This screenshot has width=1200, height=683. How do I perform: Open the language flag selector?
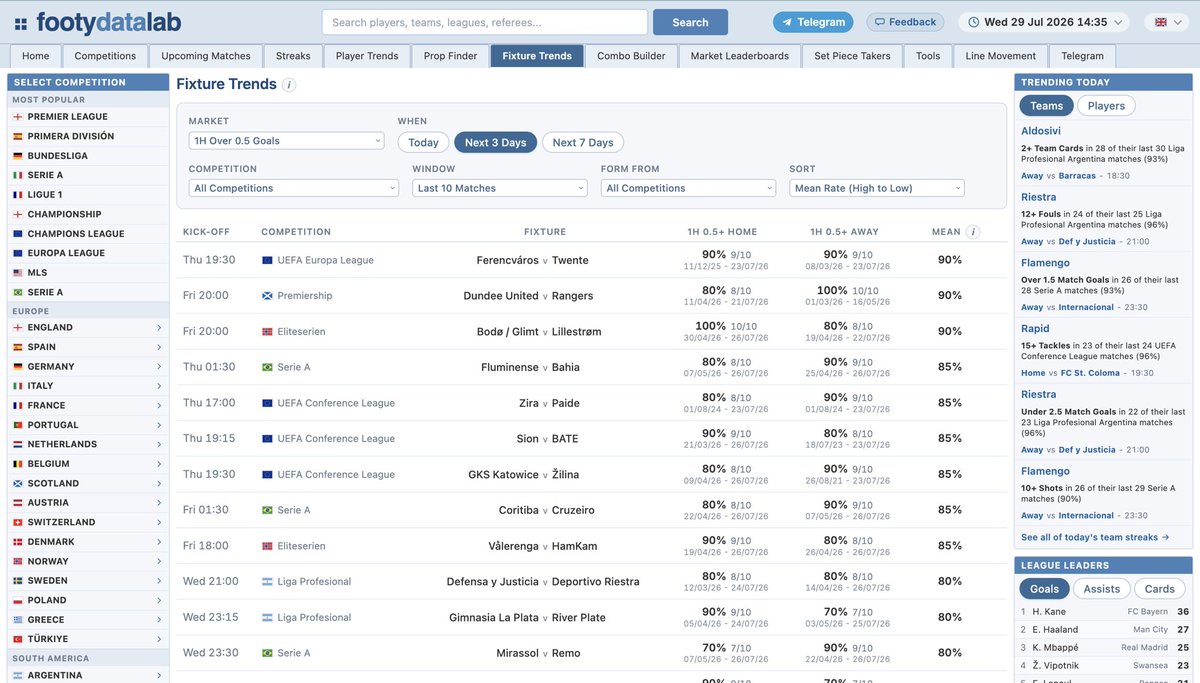point(1166,22)
